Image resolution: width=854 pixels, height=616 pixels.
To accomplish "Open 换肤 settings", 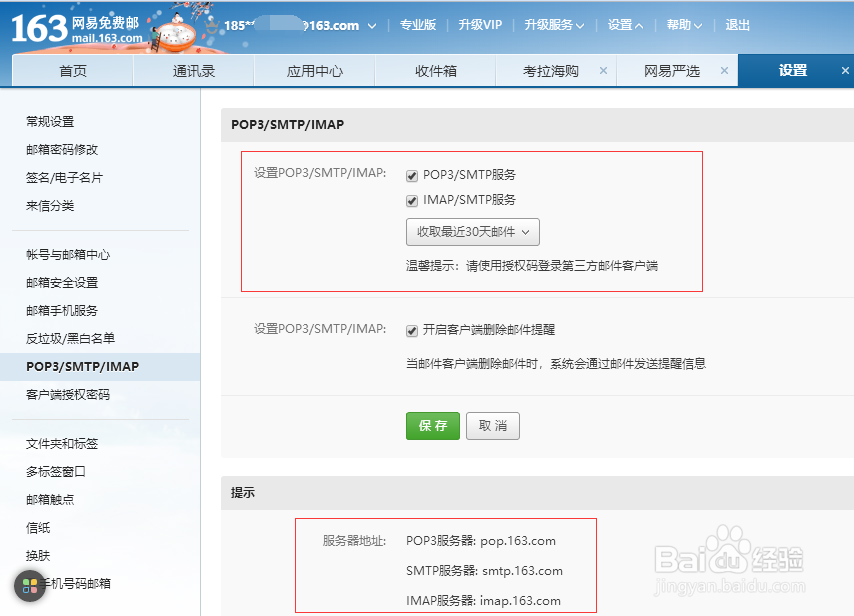I will pos(38,556).
